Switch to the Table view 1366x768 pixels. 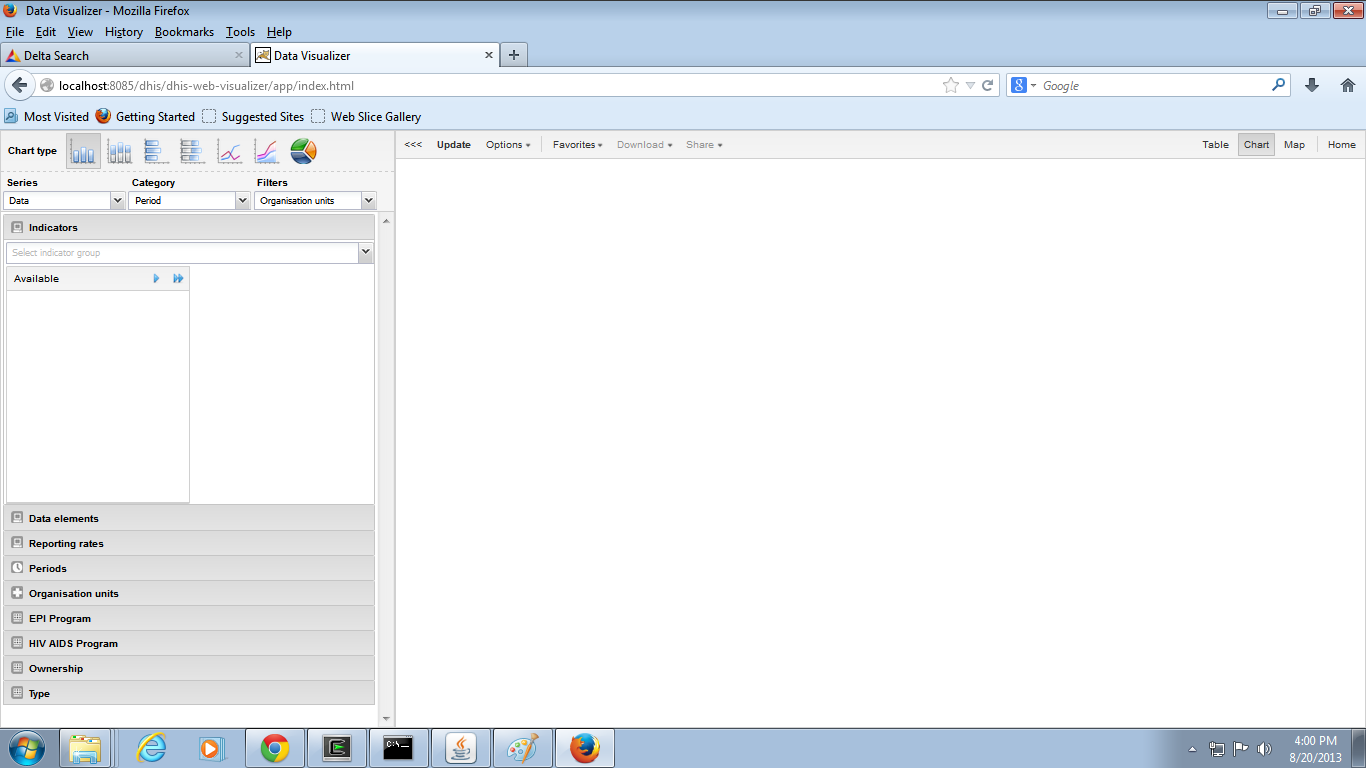click(1215, 145)
